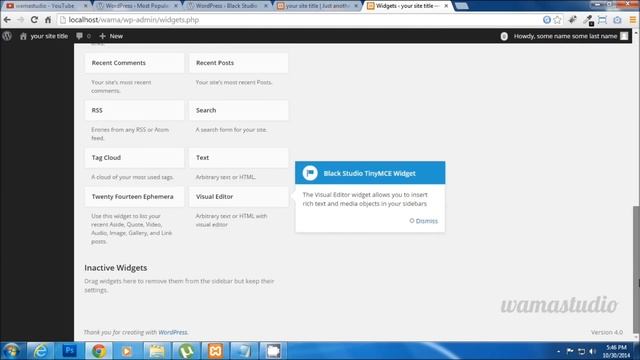
Task: Select the RSS widget
Action: (134, 110)
